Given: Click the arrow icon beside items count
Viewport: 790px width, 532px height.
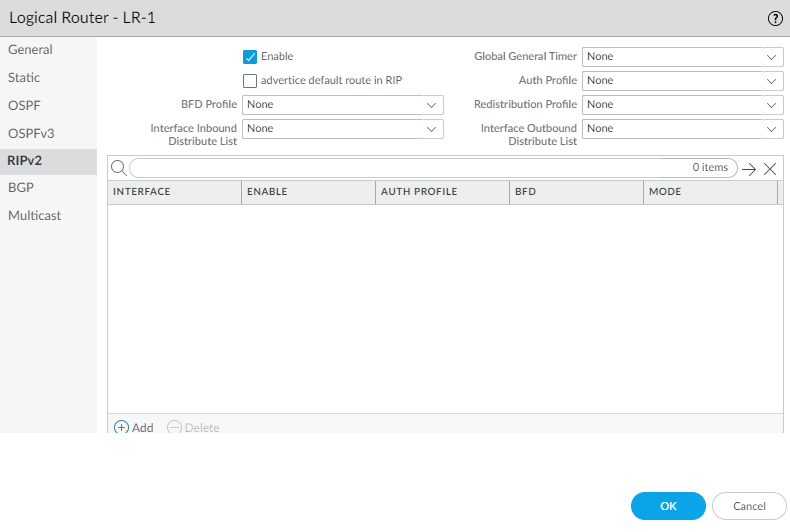Looking at the screenshot, I should coord(749,169).
